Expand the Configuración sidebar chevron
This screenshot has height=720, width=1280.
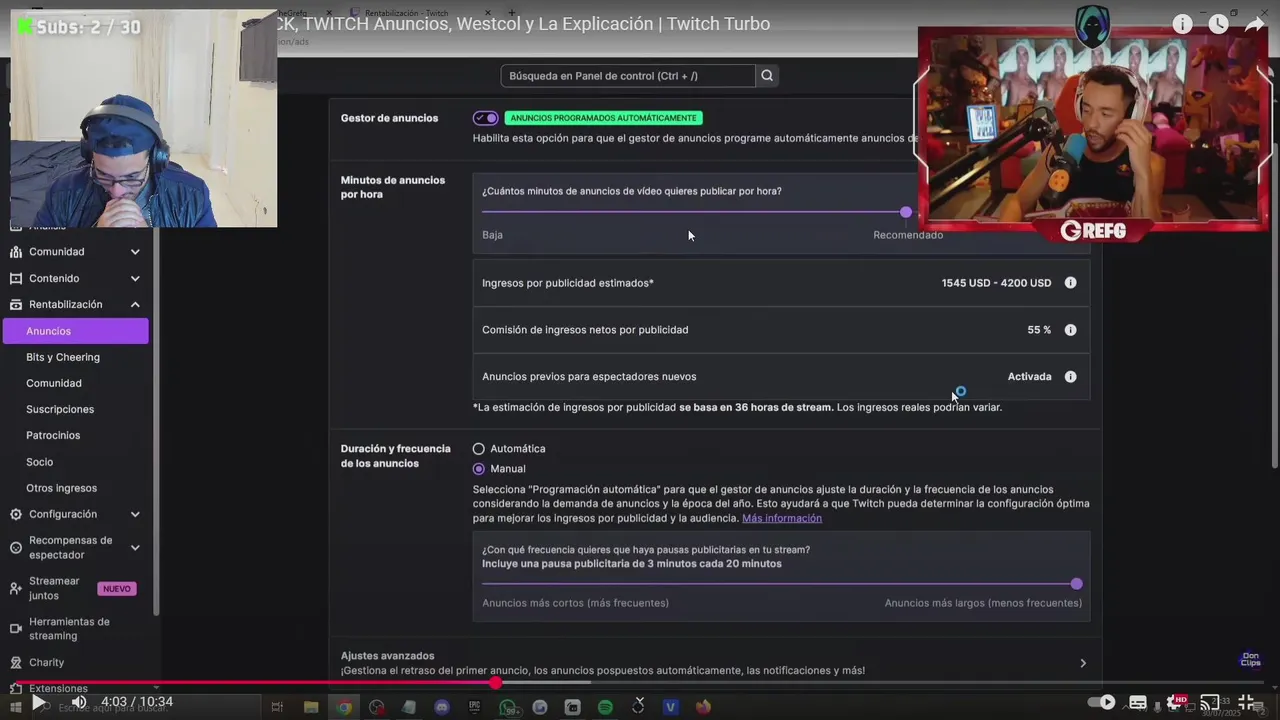(x=135, y=514)
